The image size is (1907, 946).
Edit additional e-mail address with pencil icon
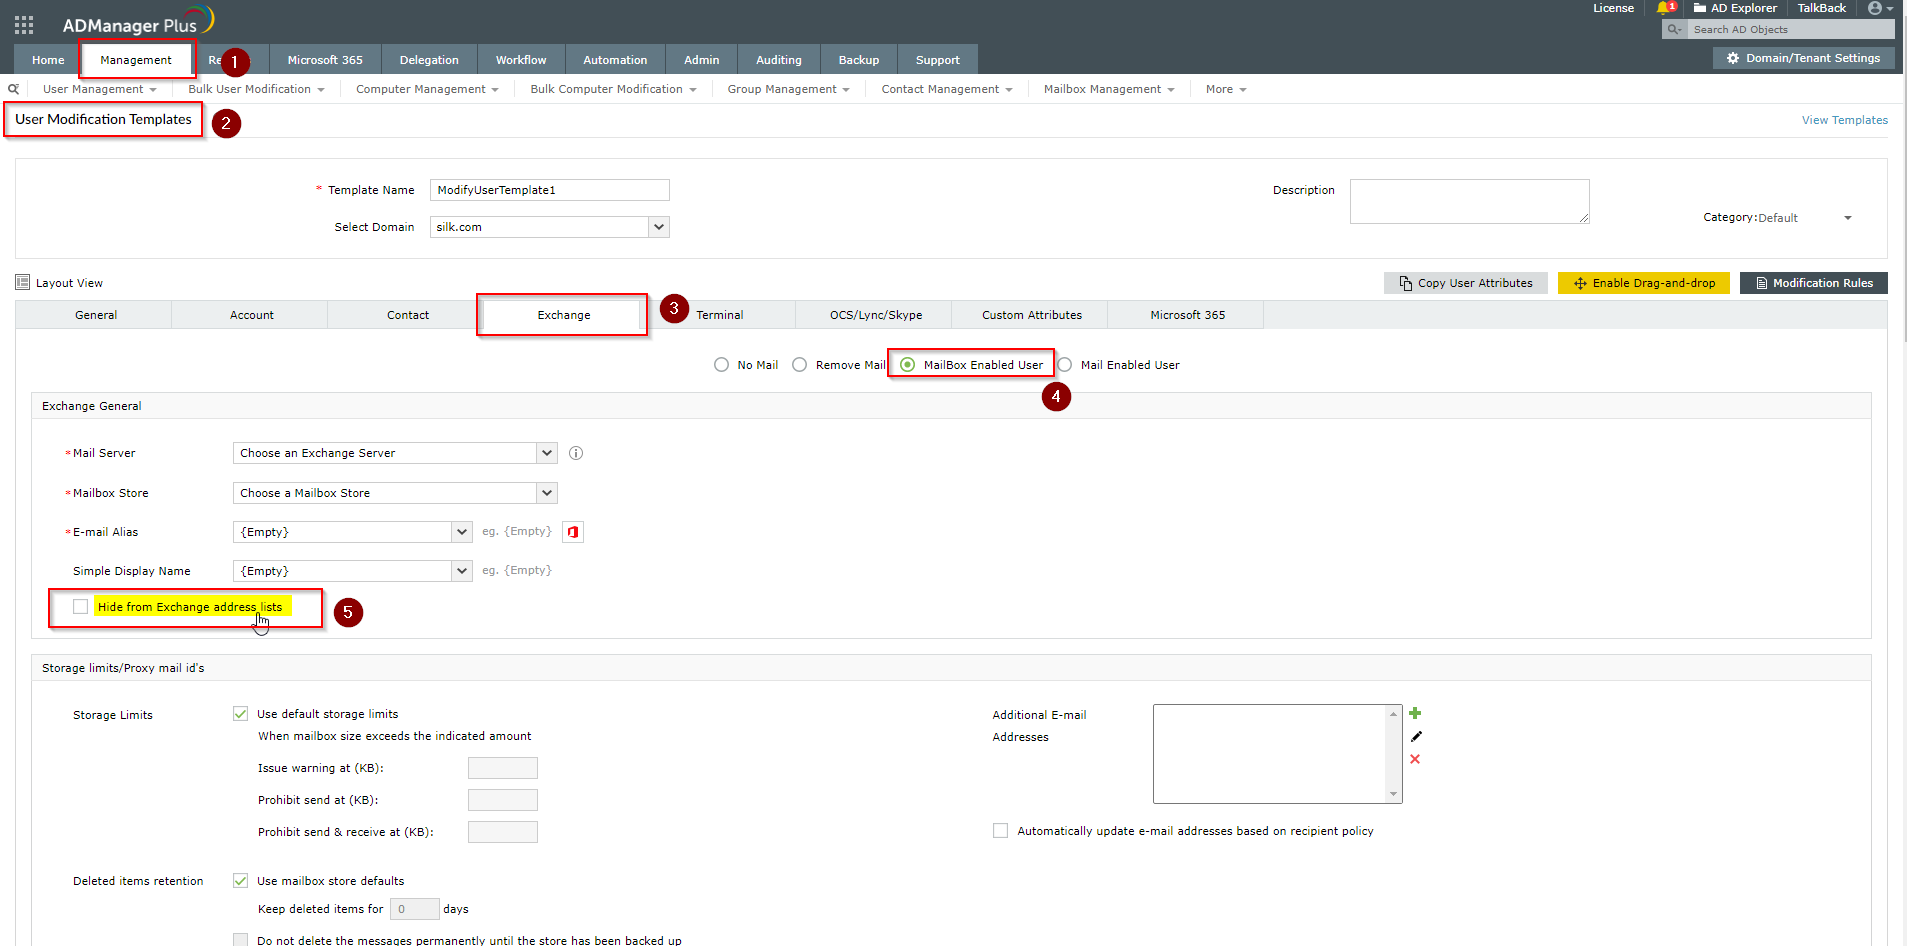(x=1415, y=736)
